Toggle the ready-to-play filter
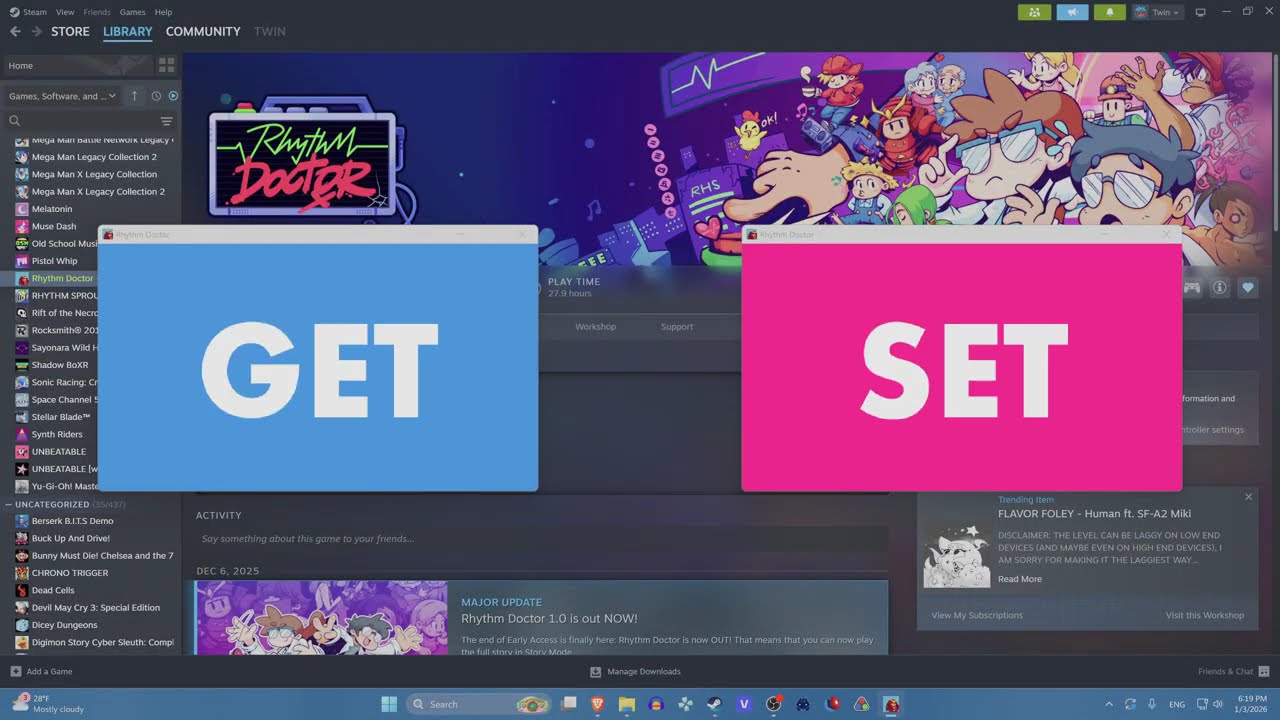Image resolution: width=1280 pixels, height=720 pixels. point(173,96)
